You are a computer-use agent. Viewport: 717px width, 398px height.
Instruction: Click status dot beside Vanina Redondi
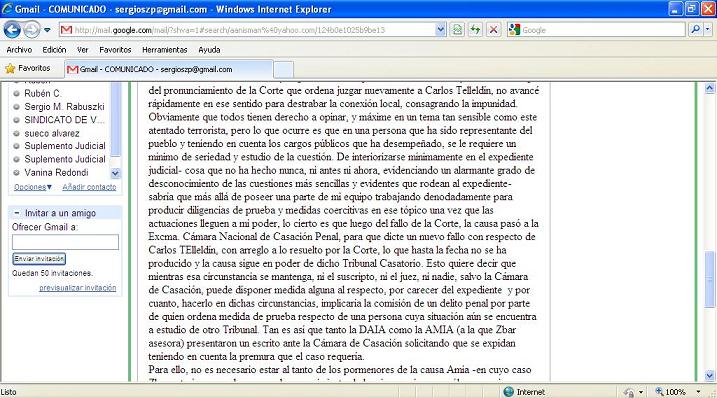tap(16, 173)
